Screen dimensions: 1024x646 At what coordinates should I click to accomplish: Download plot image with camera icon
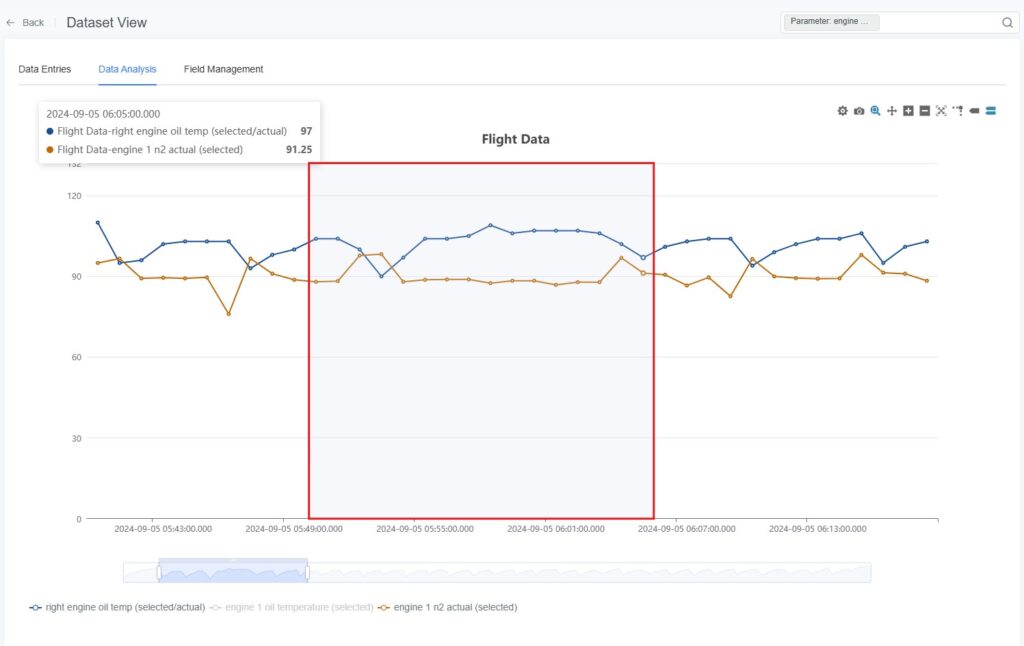858,111
